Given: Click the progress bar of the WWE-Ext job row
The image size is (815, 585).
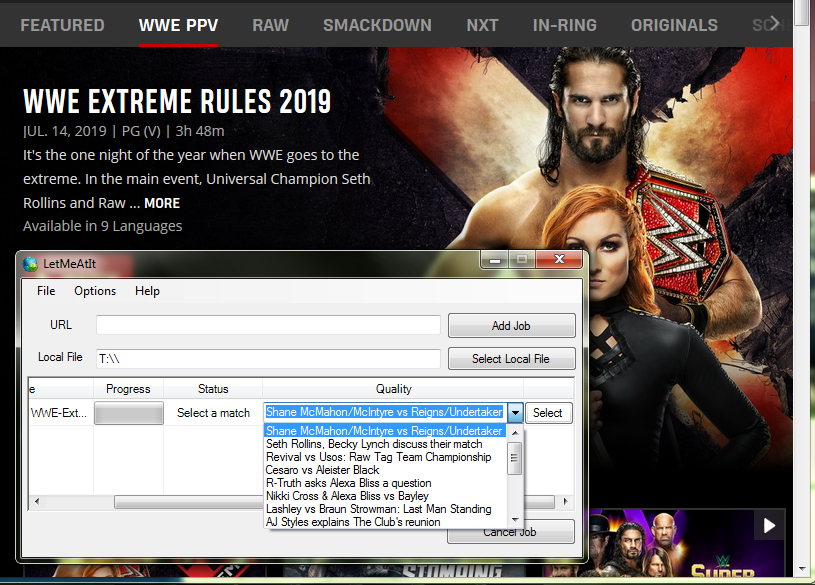Looking at the screenshot, I should coord(128,411).
